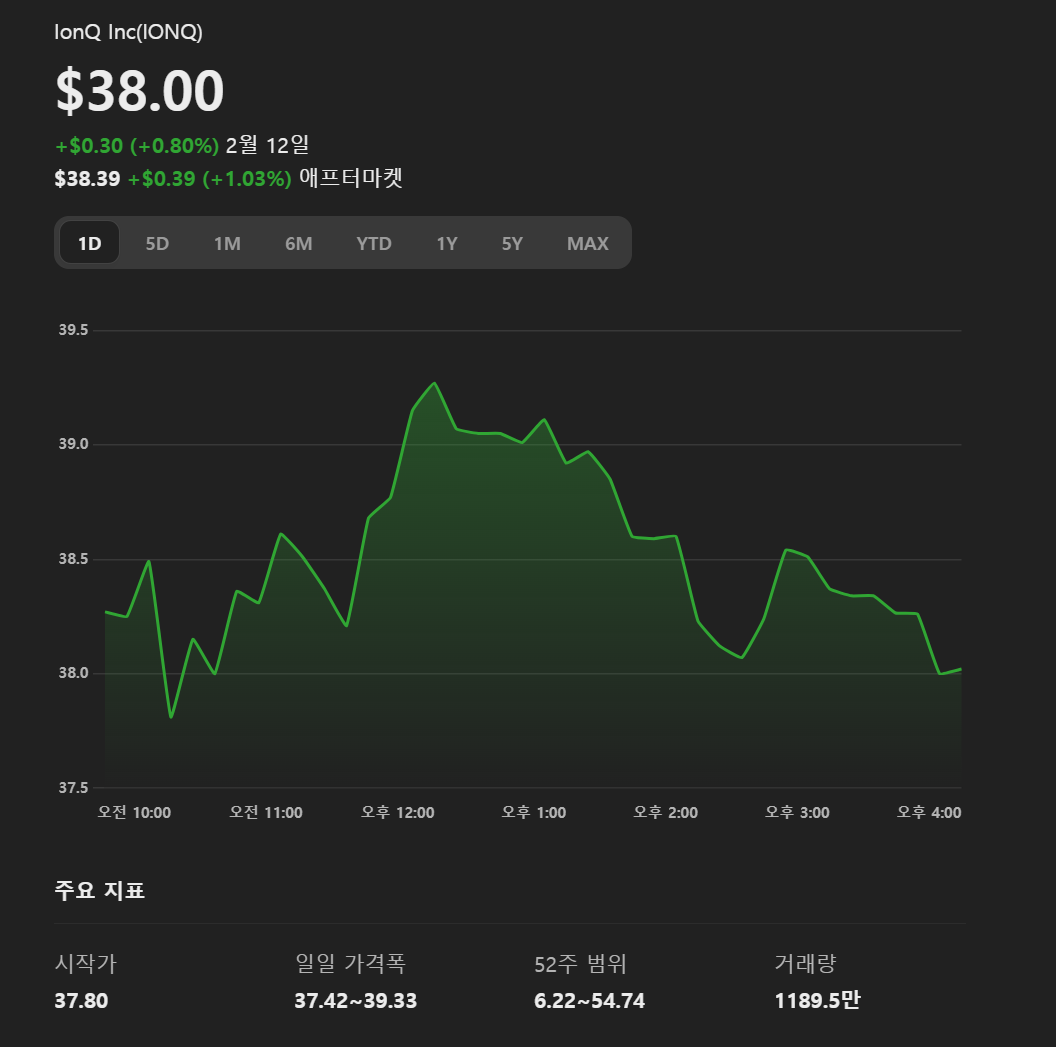Screen dimensions: 1056x1047
Task: Click the 애프터마켓 label
Action: [351, 178]
